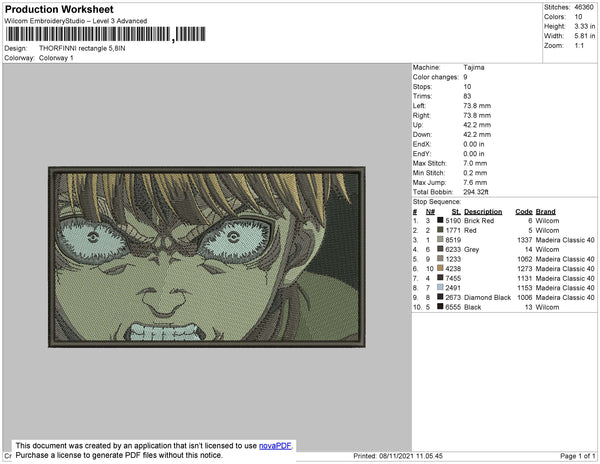Image resolution: width=600 pixels, height=464 pixels.
Task: Click the barcode below the worksheet title
Action: [106, 34]
